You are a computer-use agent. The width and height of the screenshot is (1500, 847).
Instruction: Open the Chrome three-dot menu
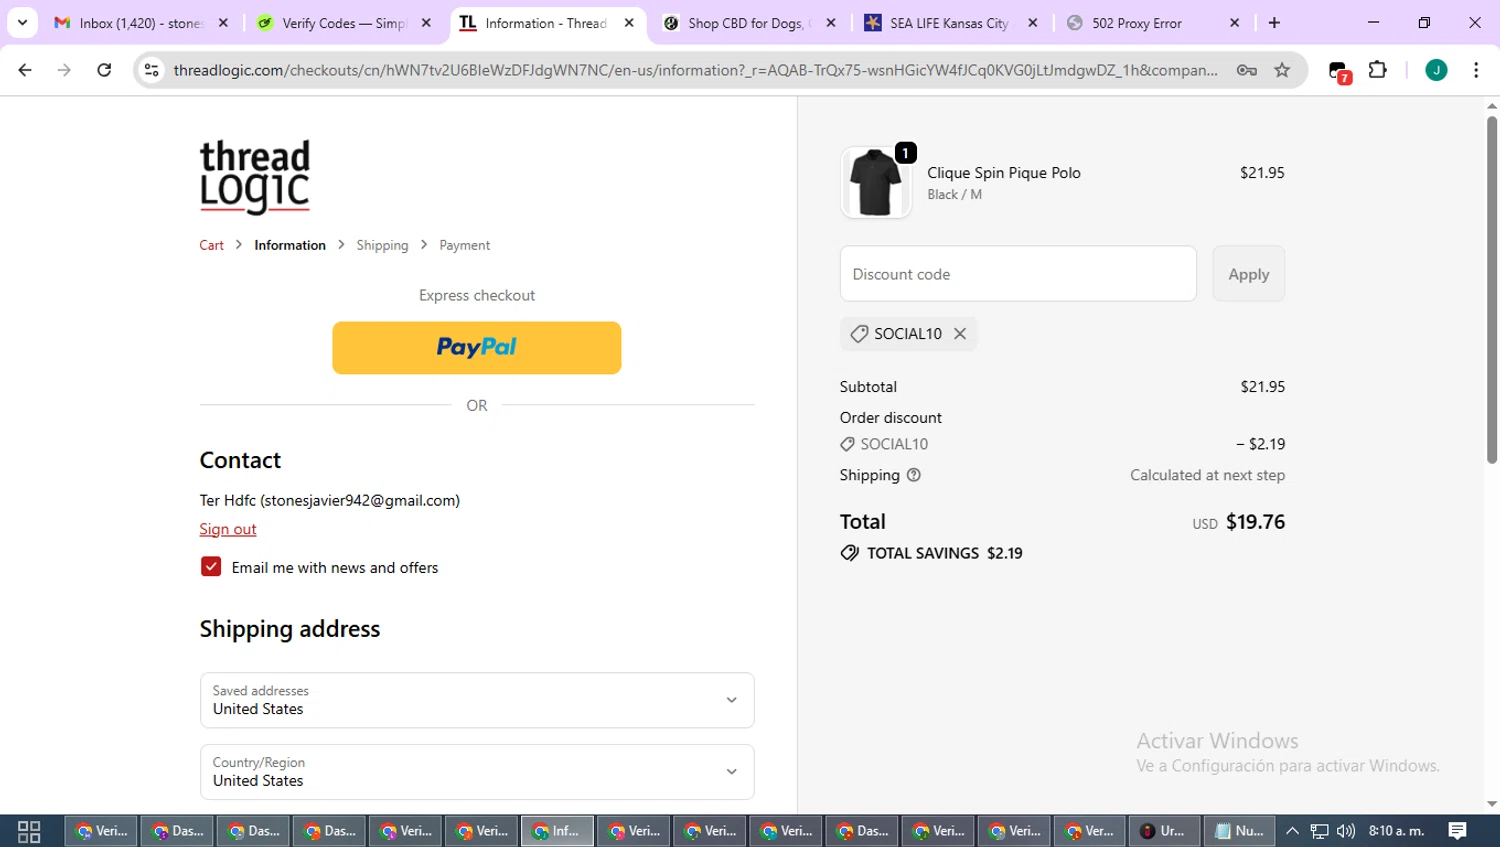[1476, 70]
